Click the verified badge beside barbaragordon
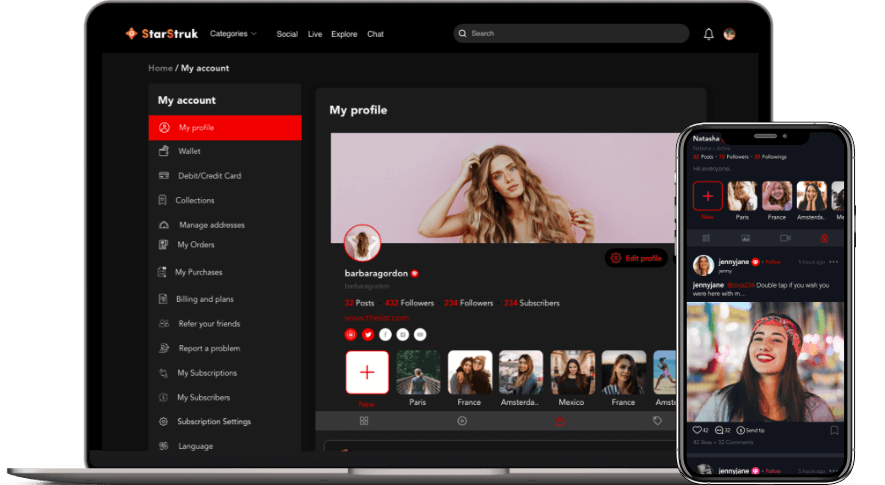Viewport: 885px width, 485px height. pos(415,273)
